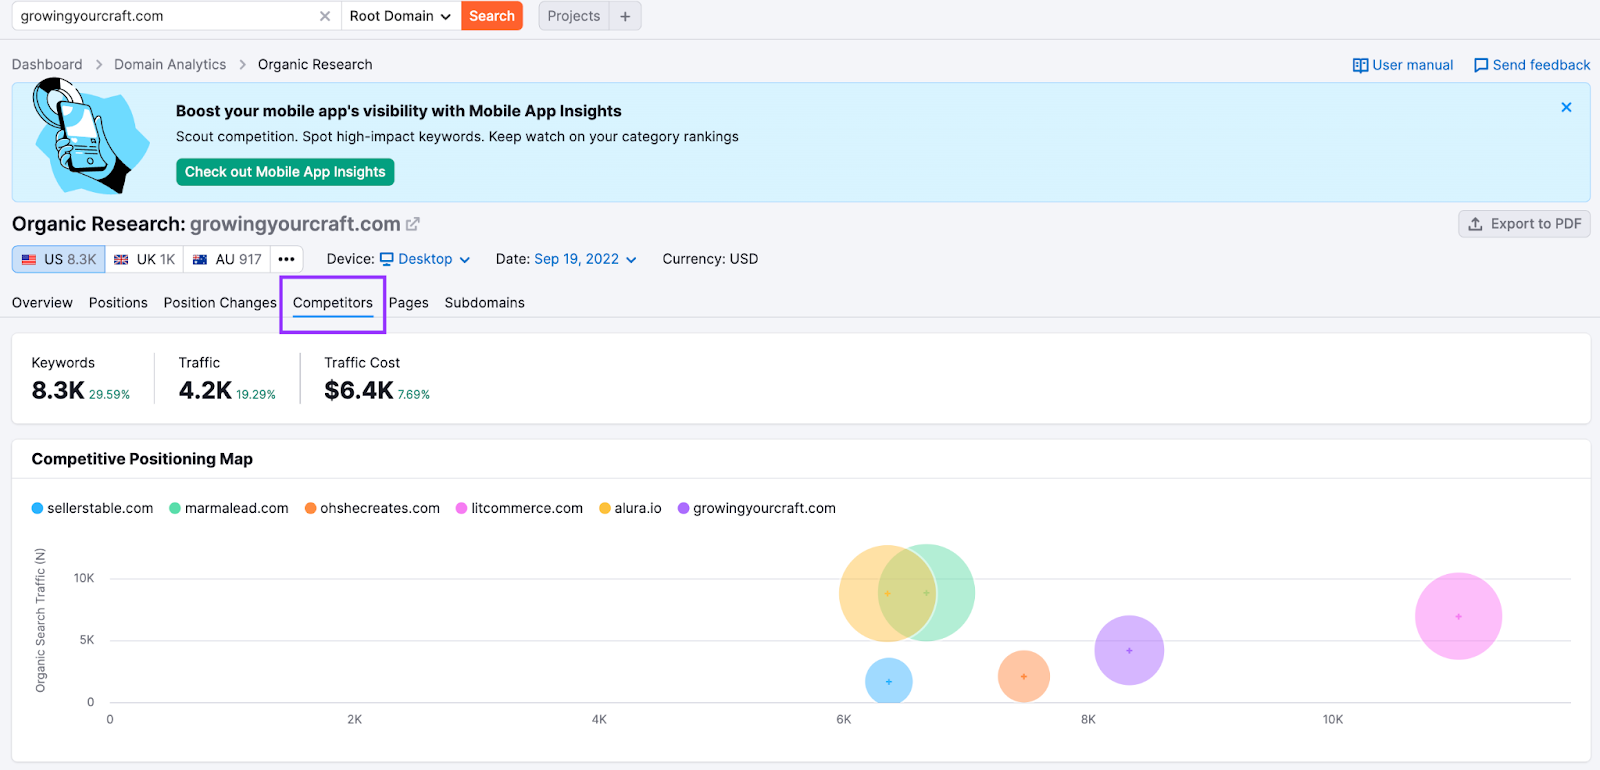Click the Organic Research breadcrumb text

click(x=315, y=64)
